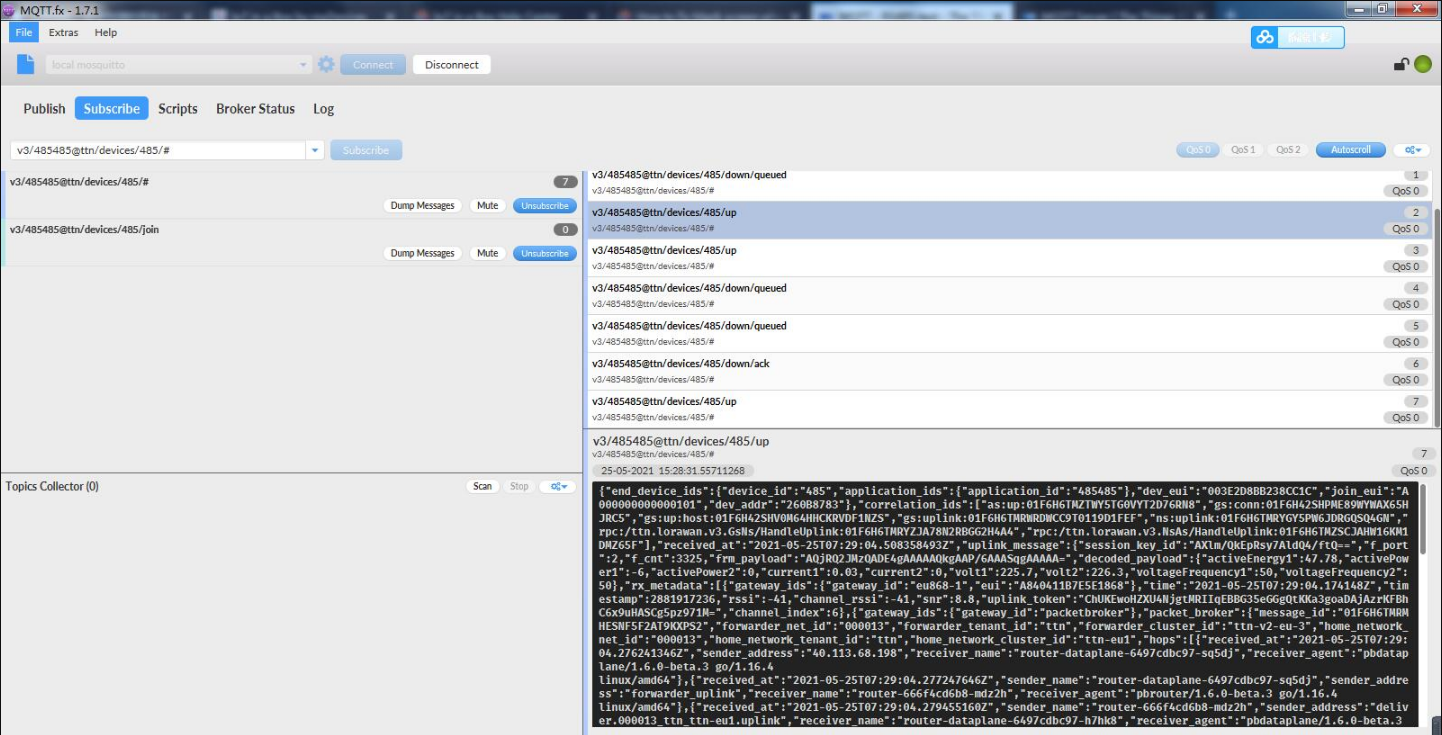1442x735 pixels.
Task: Select QoS 0 toggle
Action: tap(1197, 150)
